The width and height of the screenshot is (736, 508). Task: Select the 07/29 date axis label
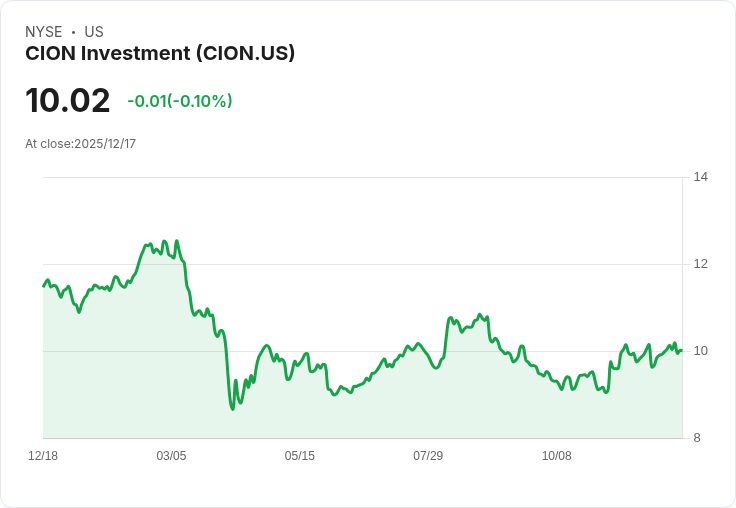[x=428, y=456]
